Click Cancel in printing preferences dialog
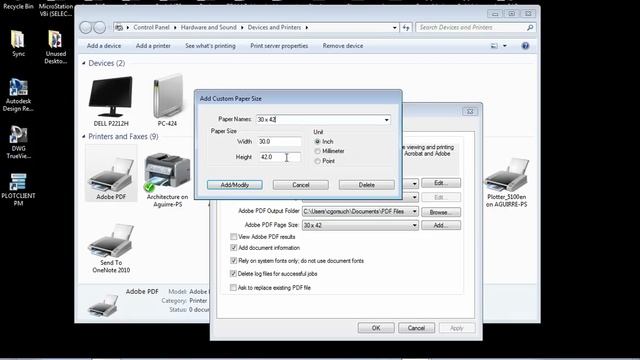Image resolution: width=640 pixels, height=360 pixels. click(416, 328)
